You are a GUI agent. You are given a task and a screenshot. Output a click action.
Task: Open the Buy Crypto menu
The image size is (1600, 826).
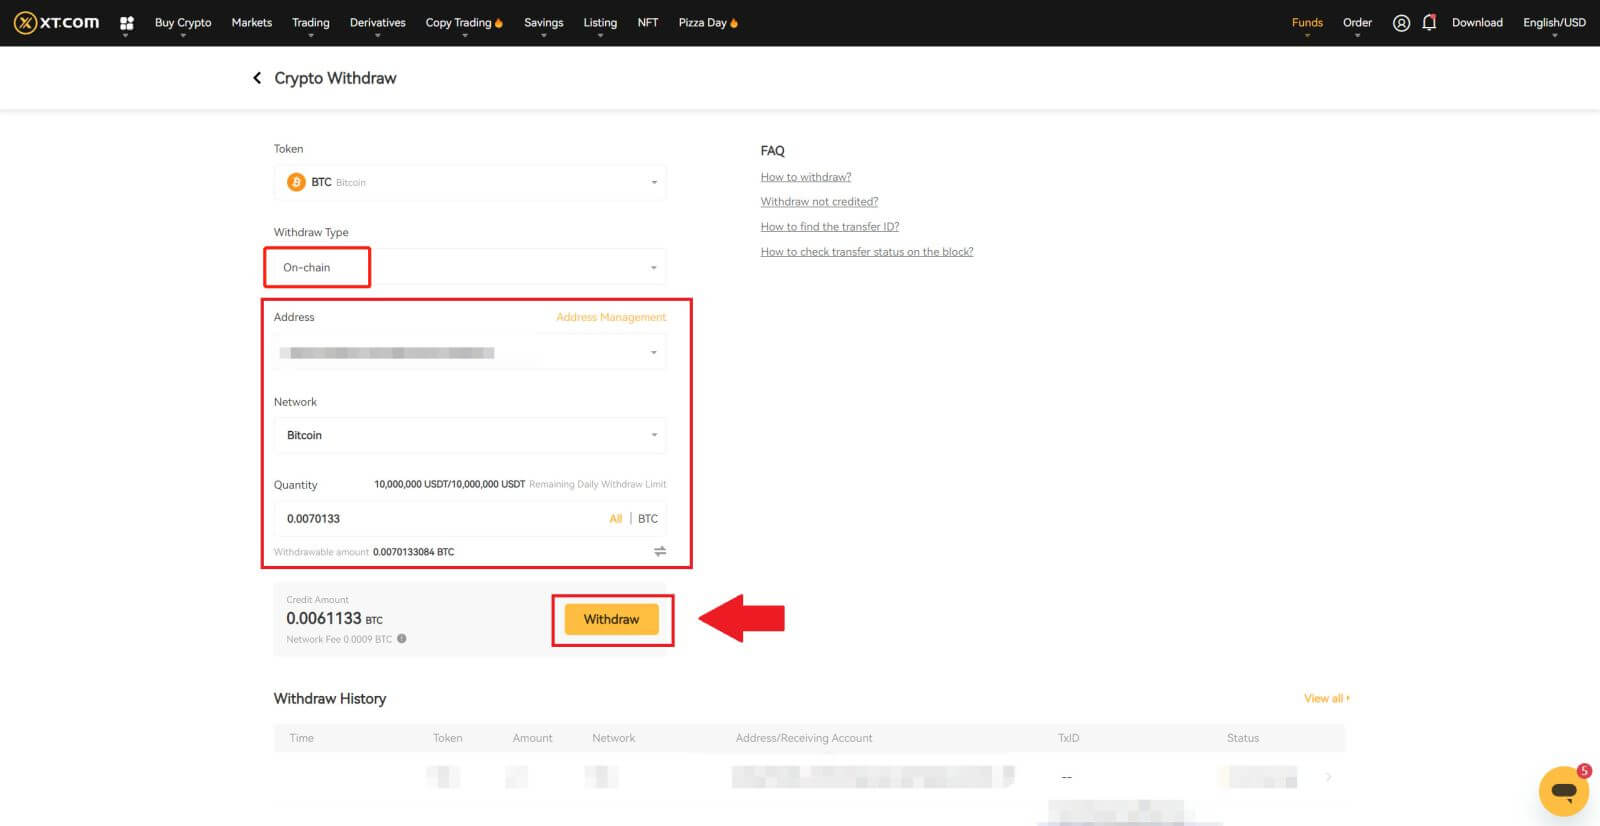point(183,22)
